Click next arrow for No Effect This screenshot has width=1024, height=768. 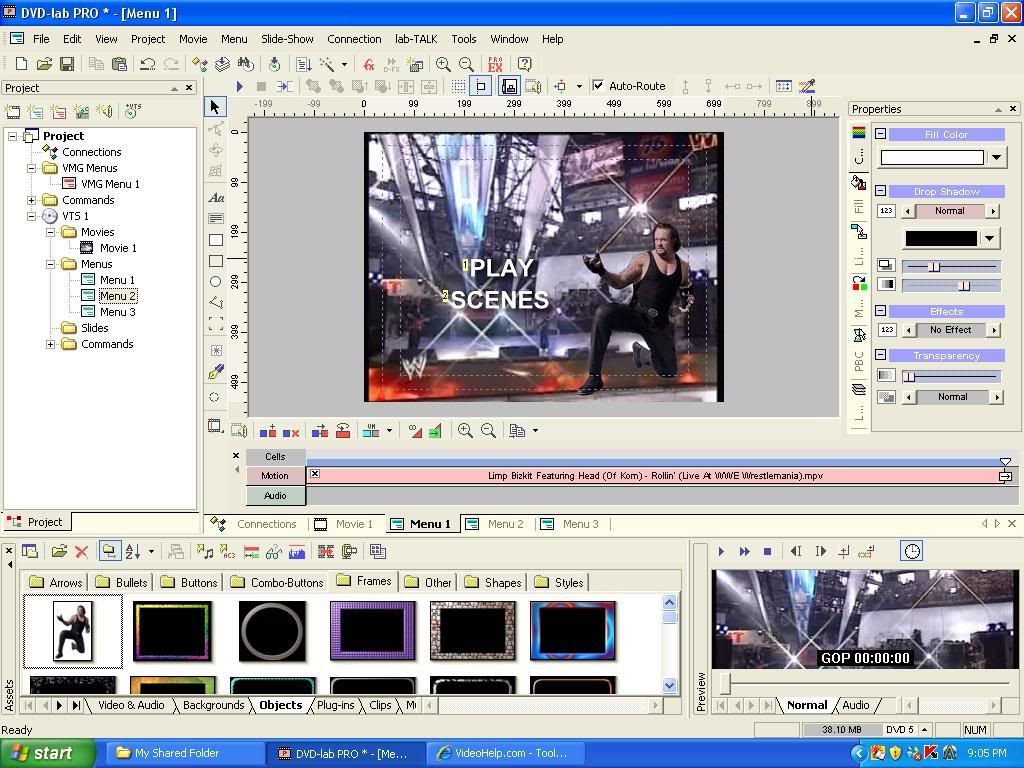tap(994, 330)
